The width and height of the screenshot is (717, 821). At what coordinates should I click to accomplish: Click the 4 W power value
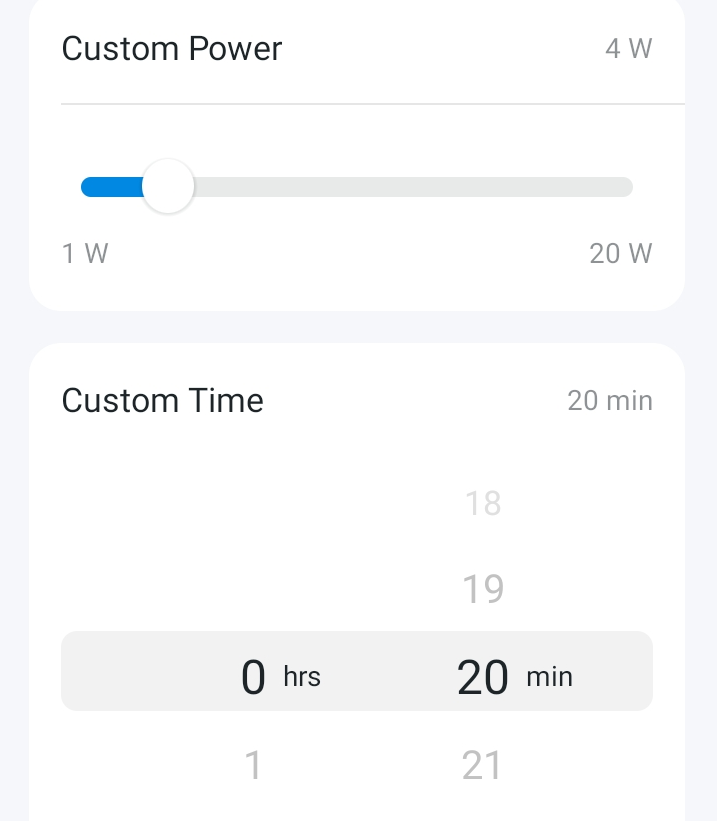pyautogui.click(x=628, y=49)
